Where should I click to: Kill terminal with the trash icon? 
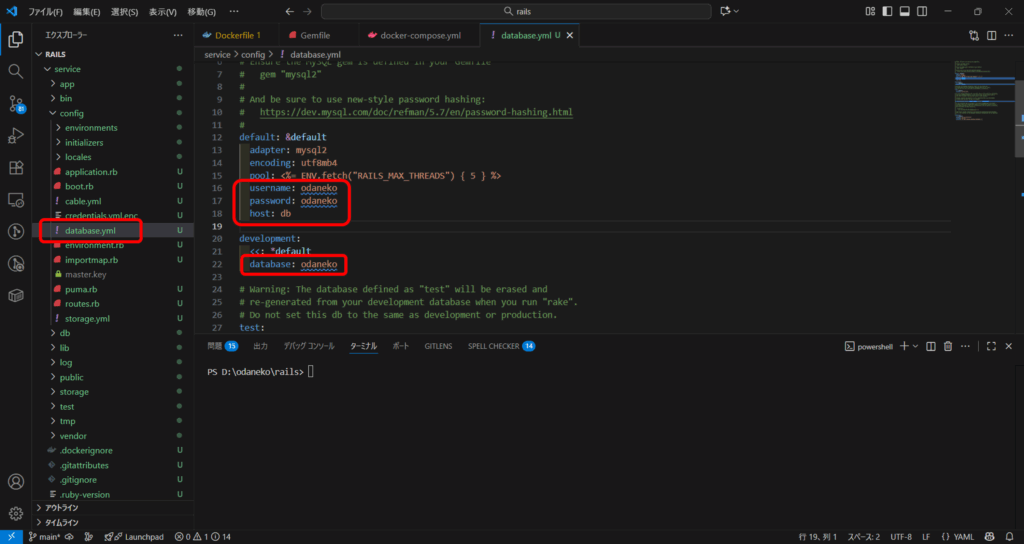click(947, 346)
